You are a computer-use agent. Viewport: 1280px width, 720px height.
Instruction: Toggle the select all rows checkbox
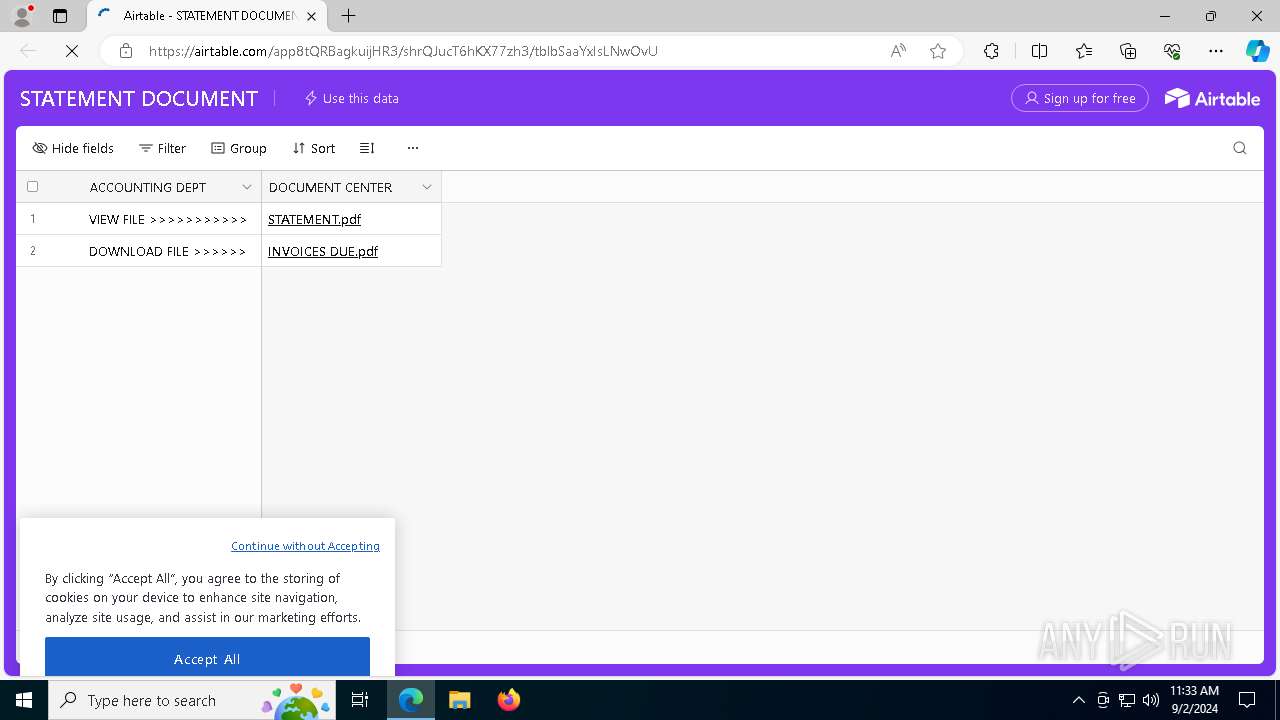[x=32, y=187]
